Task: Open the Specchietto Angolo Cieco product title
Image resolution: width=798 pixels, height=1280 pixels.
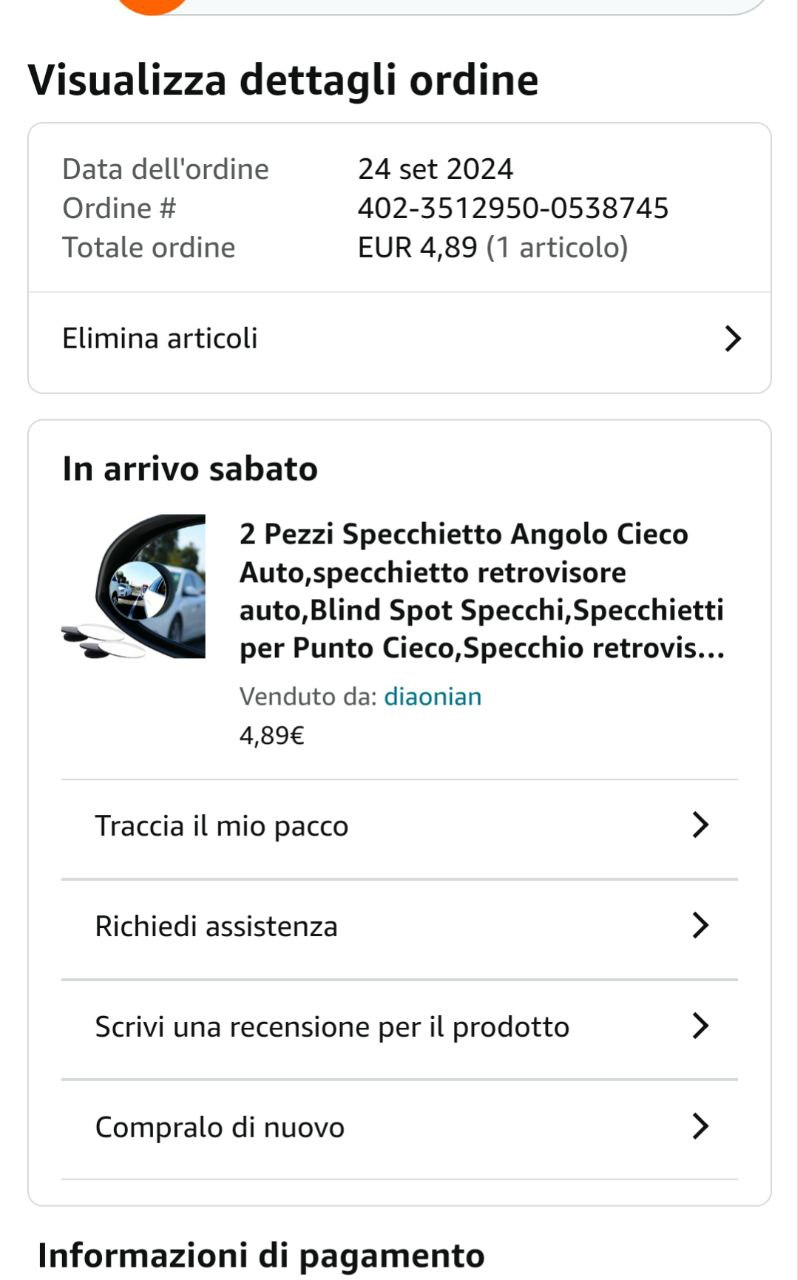Action: tap(482, 592)
